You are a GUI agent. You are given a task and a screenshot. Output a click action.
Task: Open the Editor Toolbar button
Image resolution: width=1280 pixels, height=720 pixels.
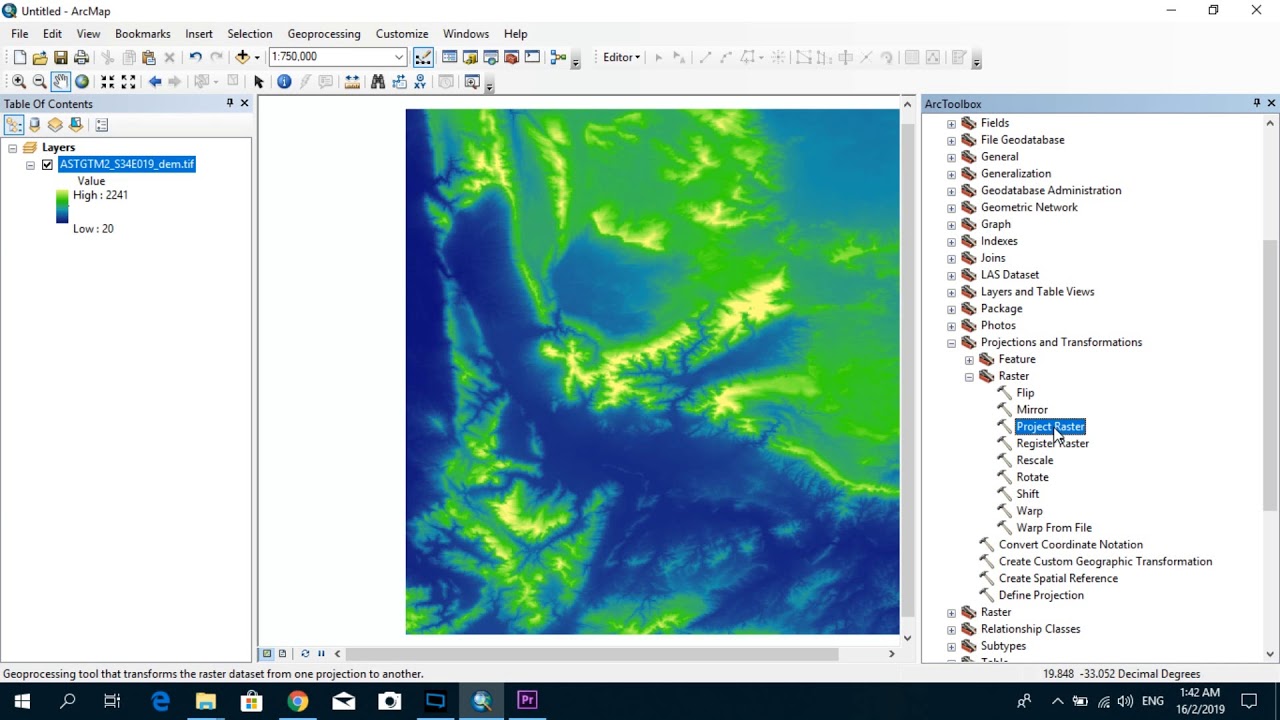(x=423, y=57)
